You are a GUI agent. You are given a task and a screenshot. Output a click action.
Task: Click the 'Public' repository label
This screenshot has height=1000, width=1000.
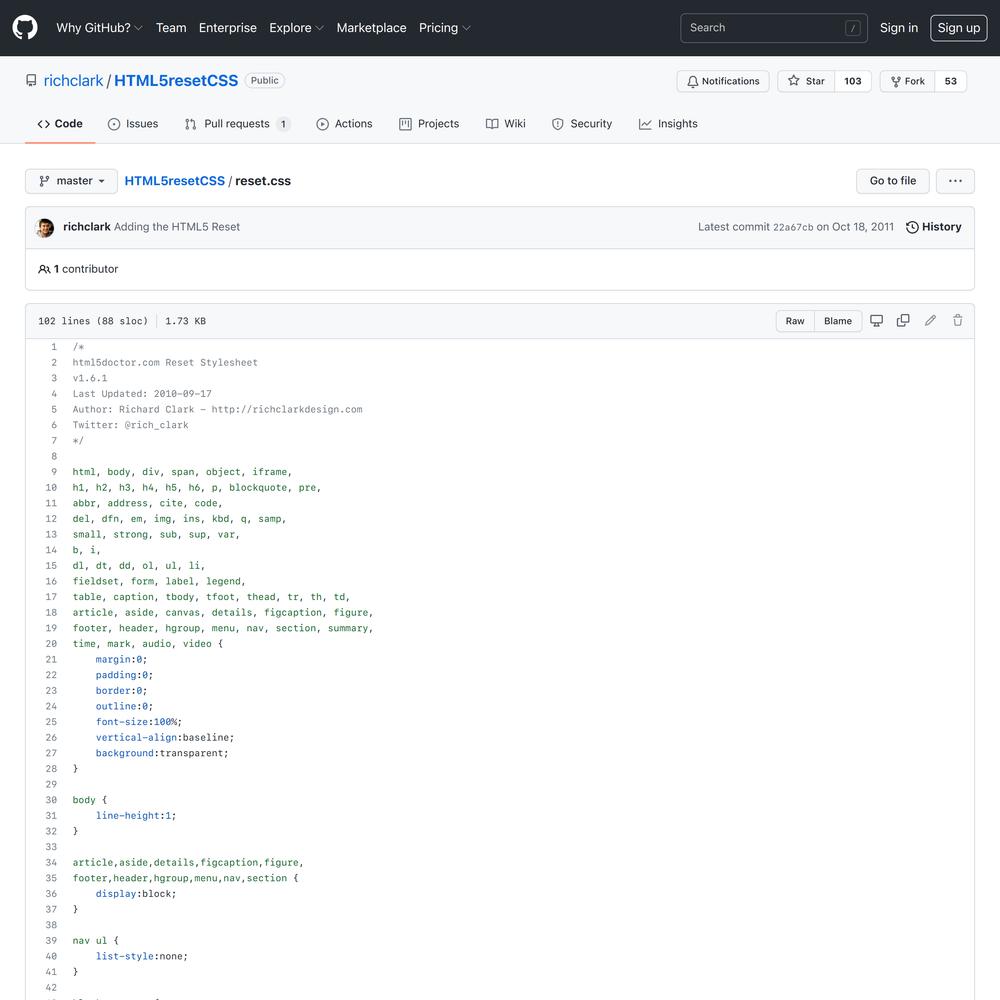265,80
